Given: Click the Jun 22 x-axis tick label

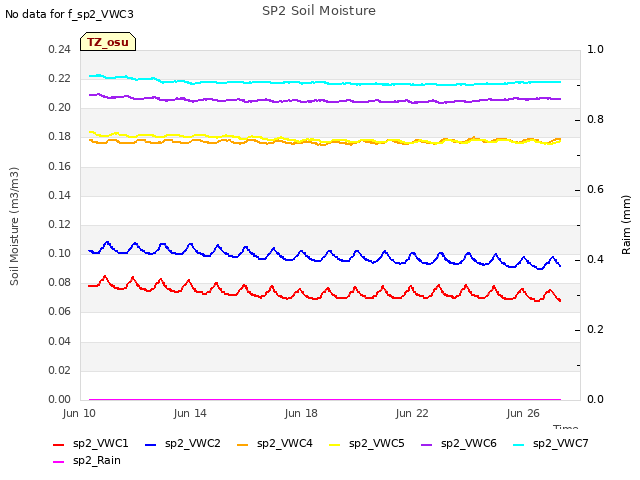Looking at the screenshot, I should 412,413.
